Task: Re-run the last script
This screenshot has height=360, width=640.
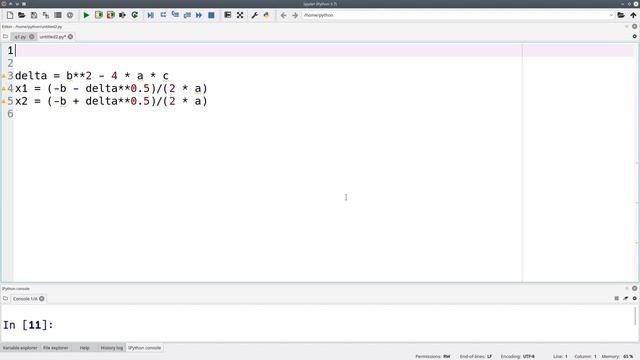Action: coord(135,15)
